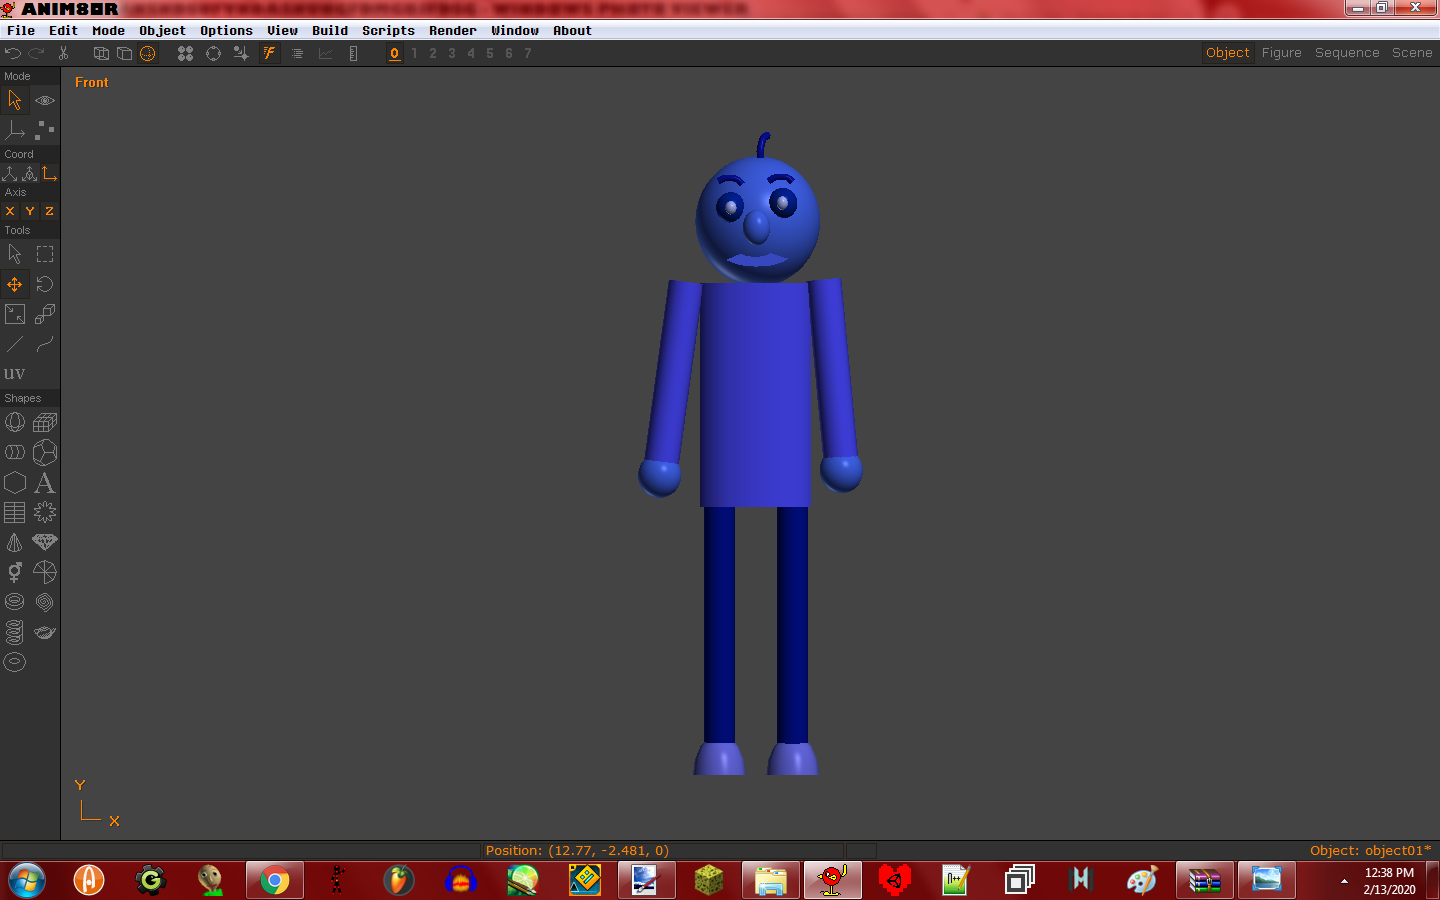Activate the uniform Scale tool
This screenshot has height=900, width=1440.
[x=15, y=314]
